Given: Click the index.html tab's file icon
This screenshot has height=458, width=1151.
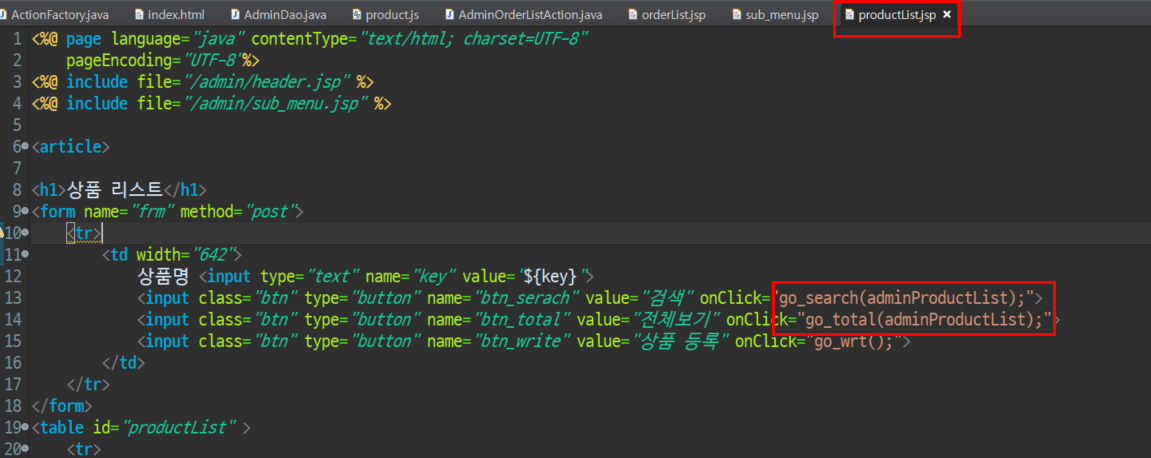Looking at the screenshot, I should pyautogui.click(x=139, y=15).
